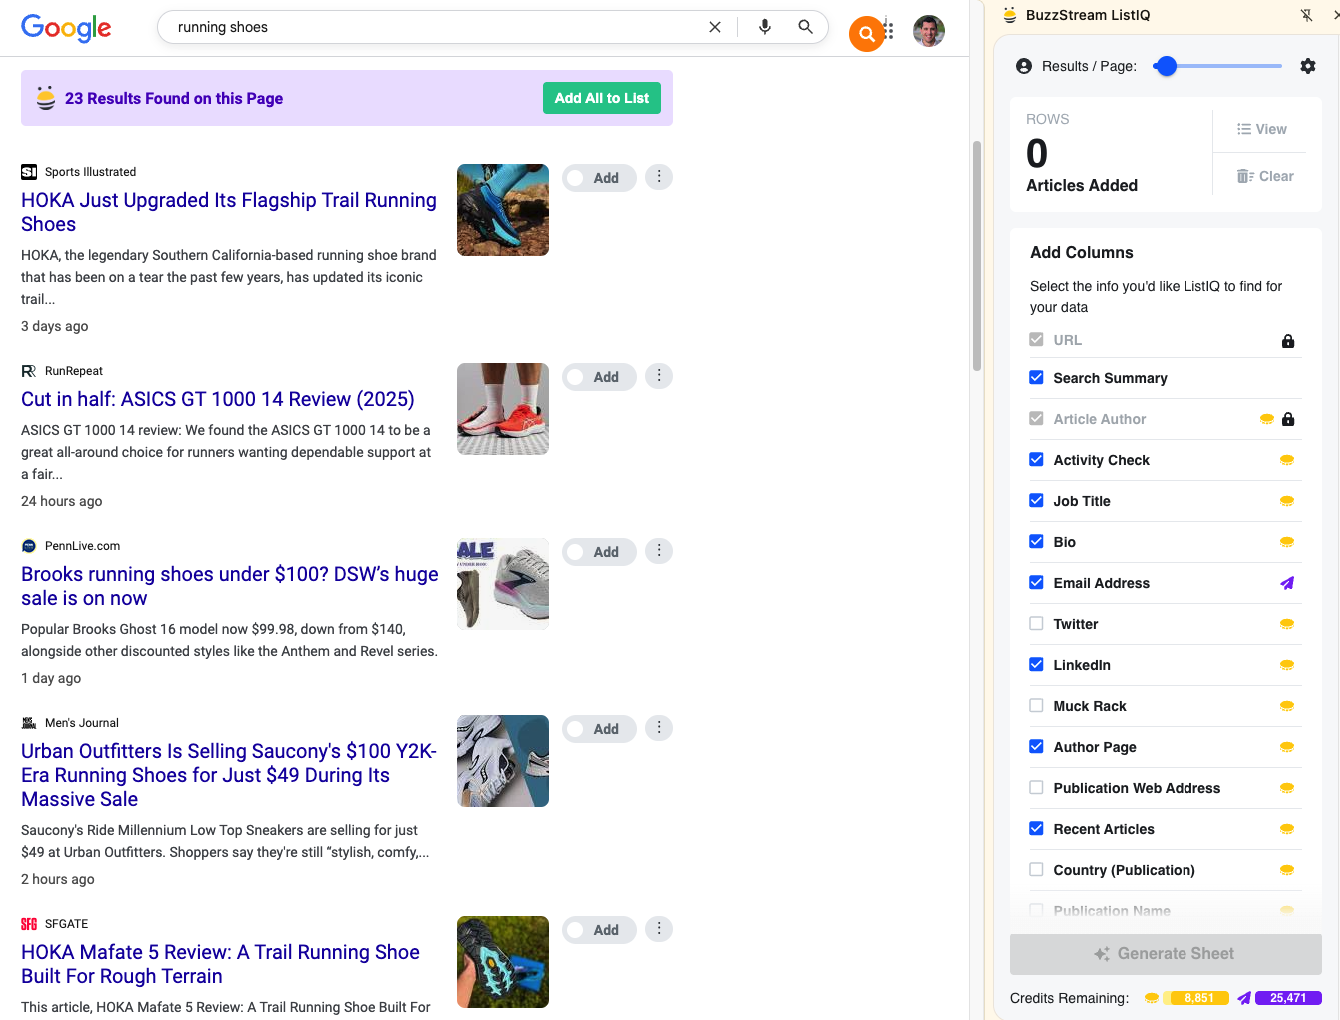1340x1020 pixels.
Task: Open the overflow menu next to the HOKA article
Action: coord(658,176)
